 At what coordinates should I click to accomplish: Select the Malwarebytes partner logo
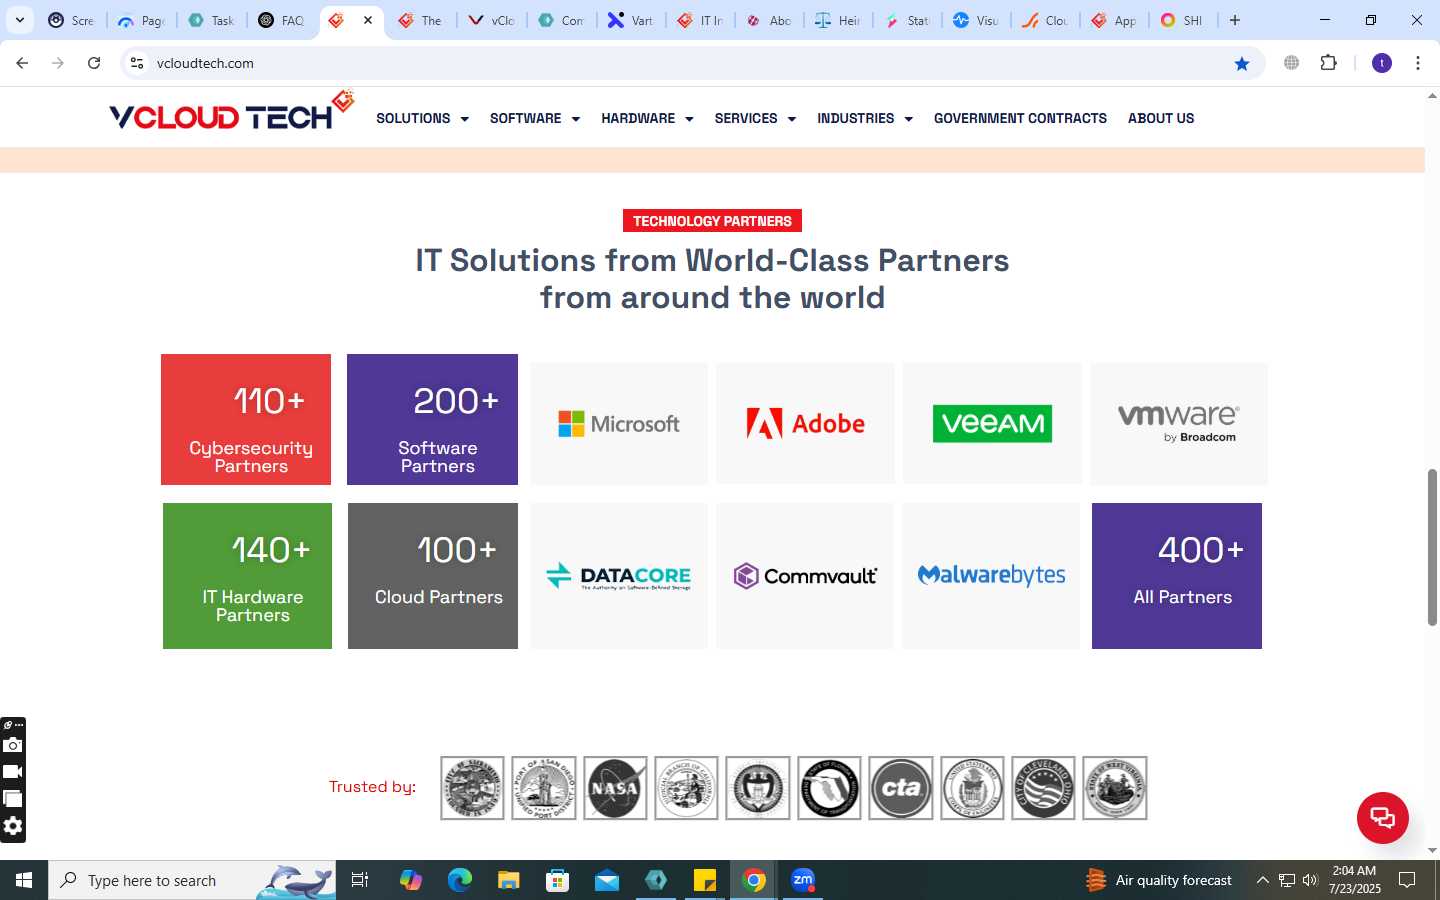click(x=991, y=576)
